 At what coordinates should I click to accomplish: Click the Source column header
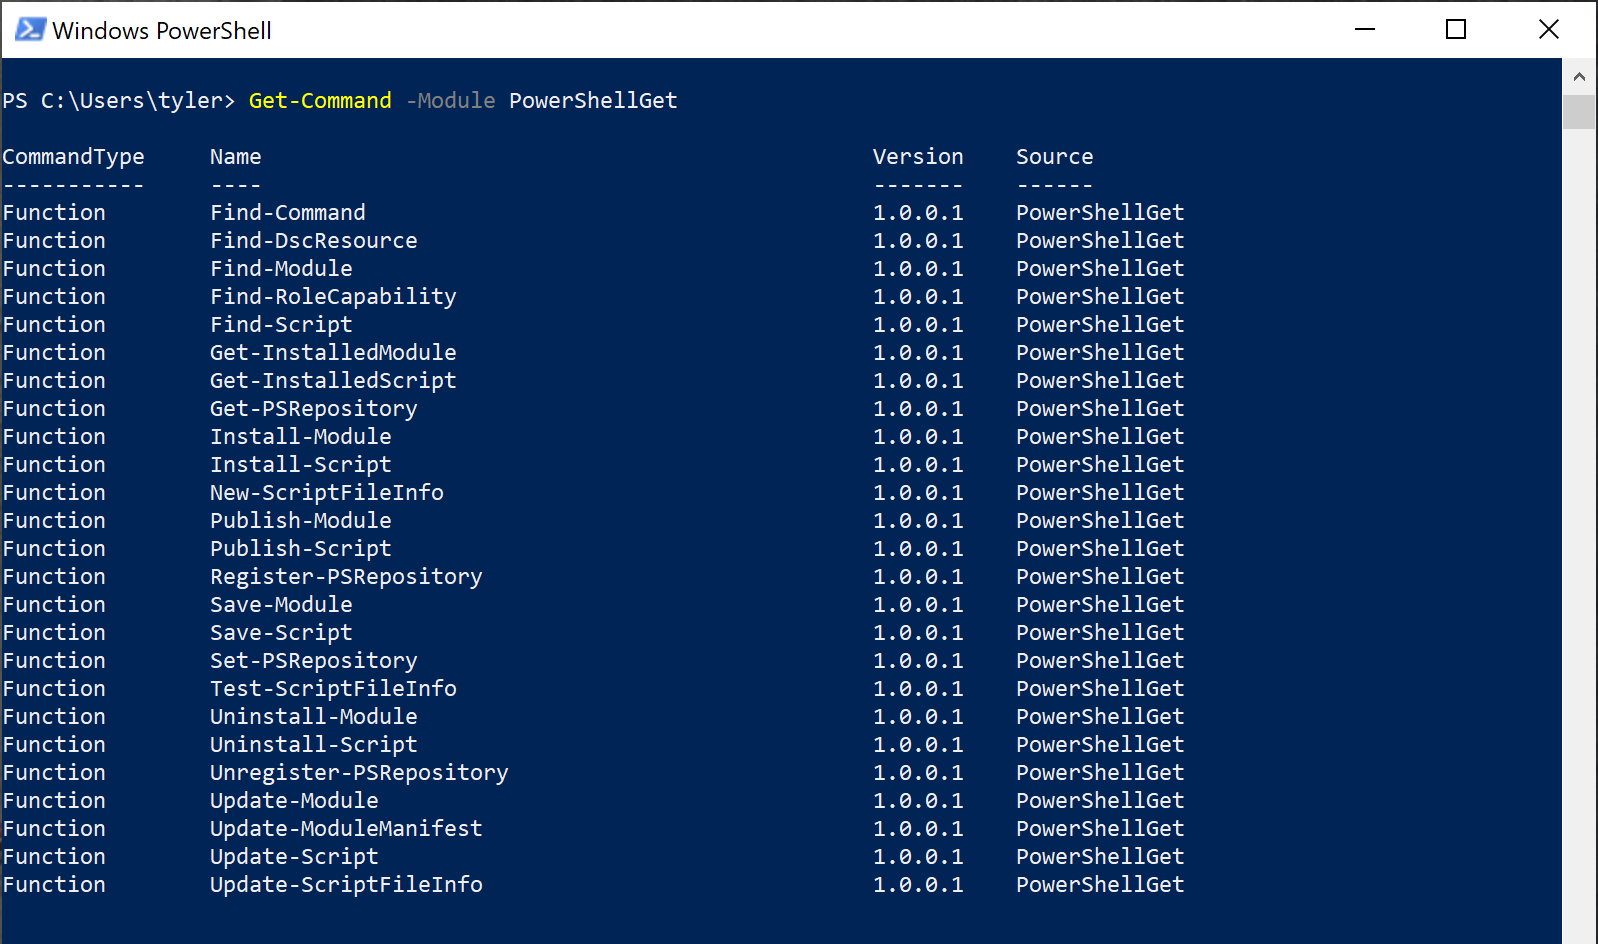1055,157
